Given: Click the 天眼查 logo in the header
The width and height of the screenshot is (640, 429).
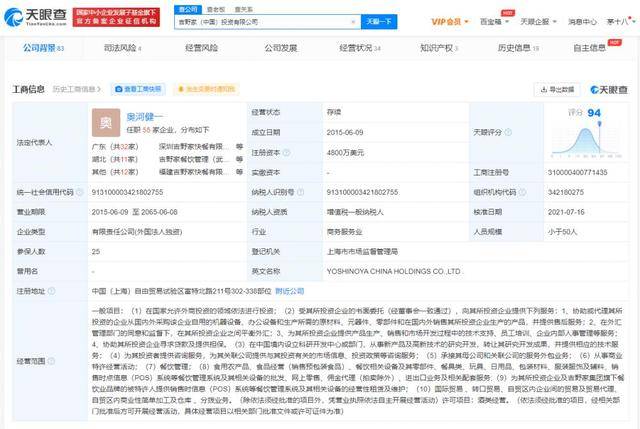Looking at the screenshot, I should [x=35, y=17].
